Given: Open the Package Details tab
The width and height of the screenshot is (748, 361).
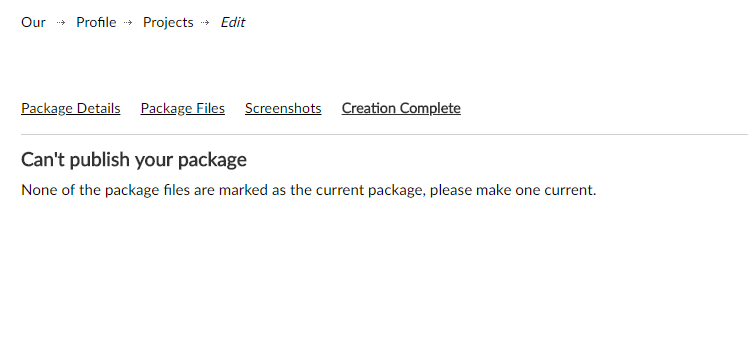Looking at the screenshot, I should (71, 108).
